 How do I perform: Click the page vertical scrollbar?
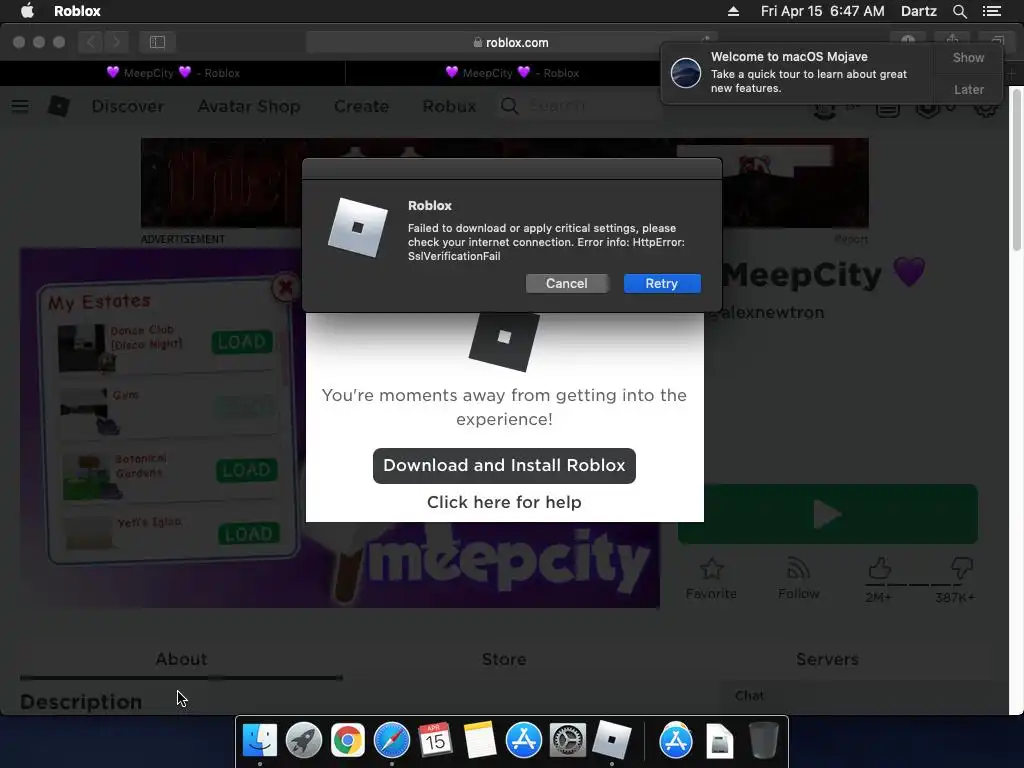(1016, 170)
